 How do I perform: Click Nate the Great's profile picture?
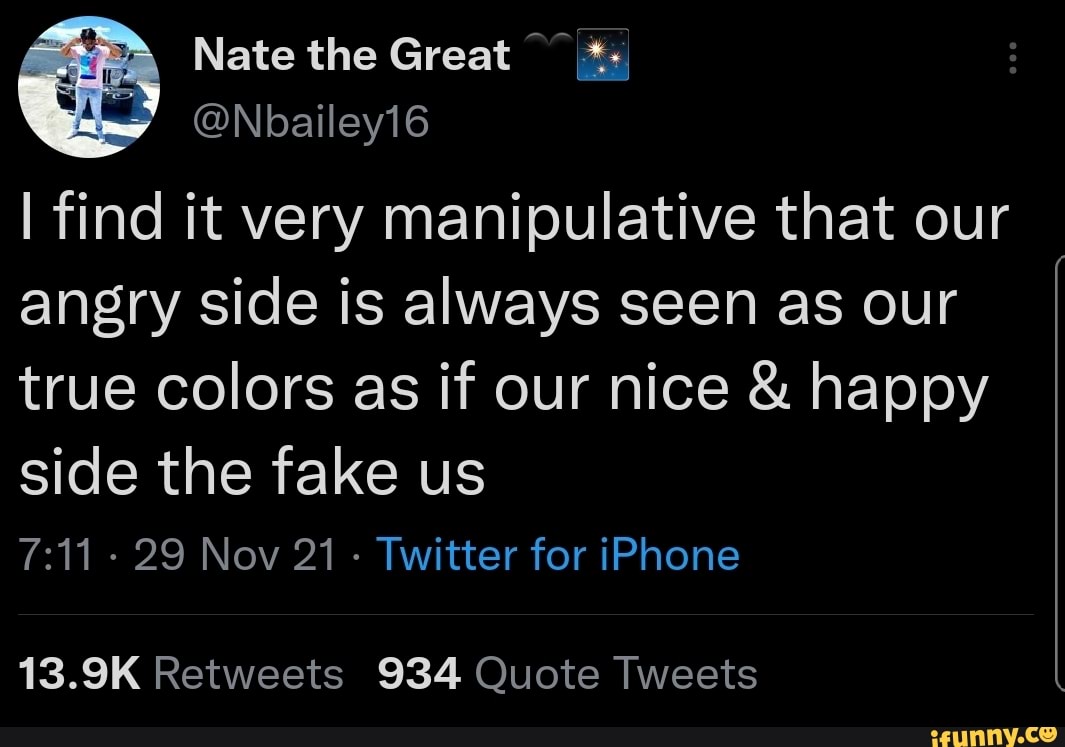(x=91, y=89)
